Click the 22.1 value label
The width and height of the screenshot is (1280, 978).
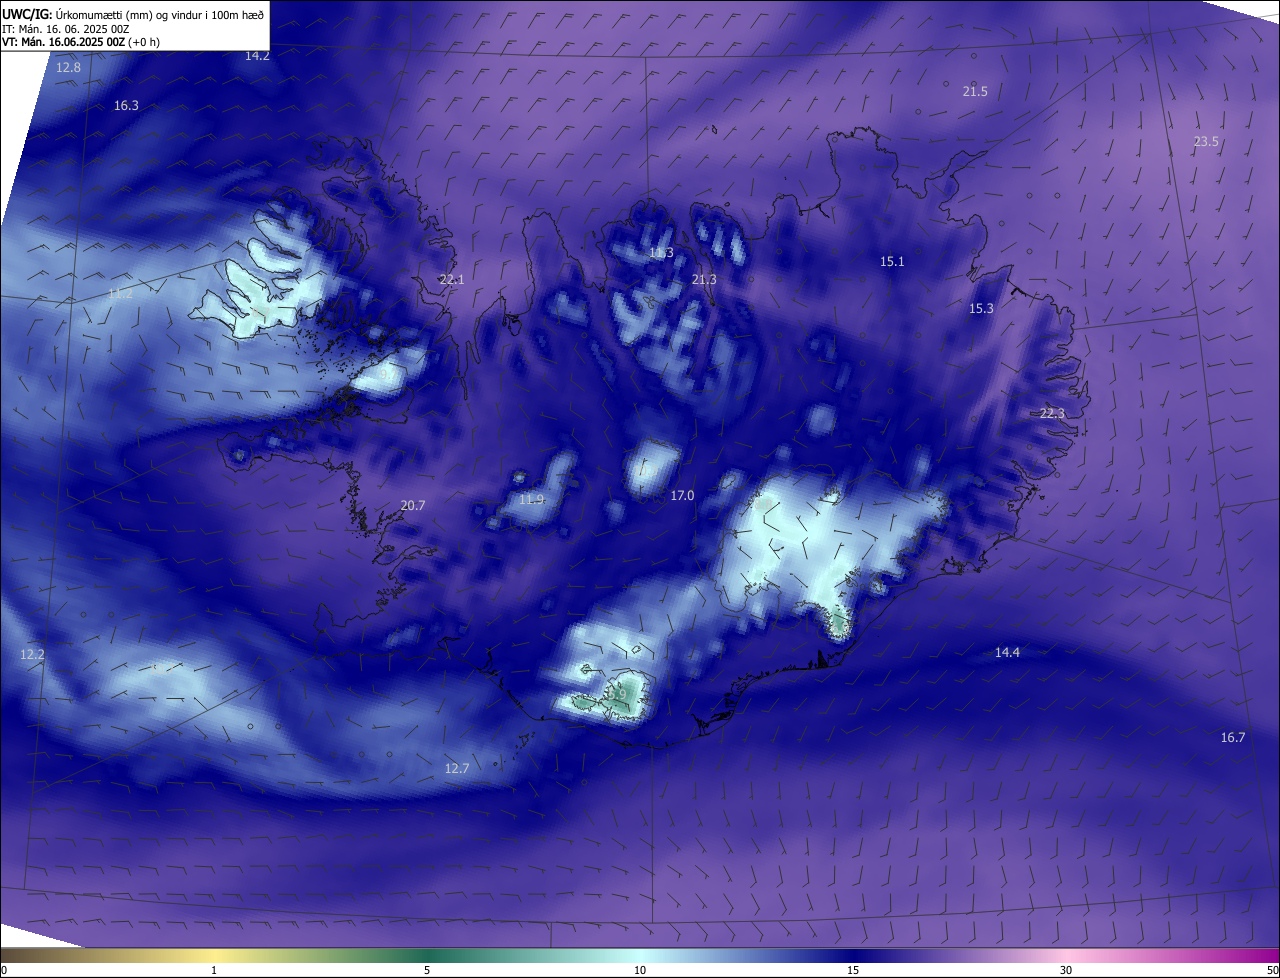[x=452, y=279]
